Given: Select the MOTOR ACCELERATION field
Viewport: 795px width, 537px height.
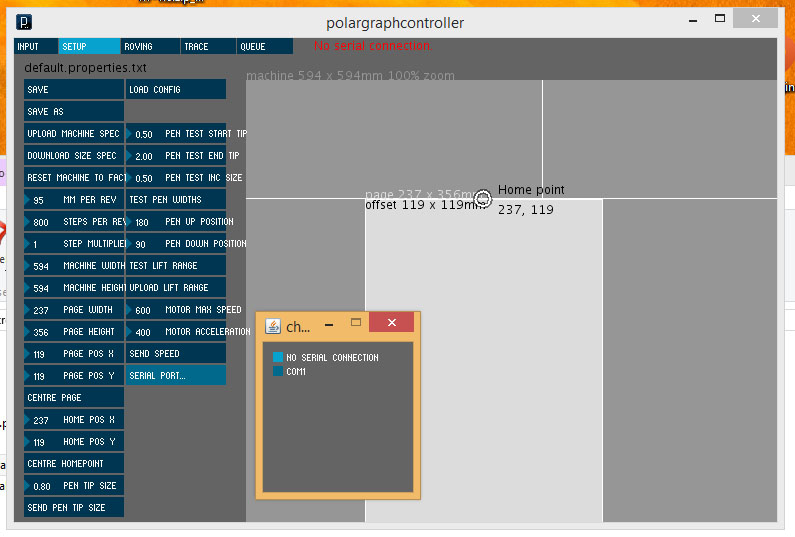Looking at the screenshot, I should click(x=176, y=332).
